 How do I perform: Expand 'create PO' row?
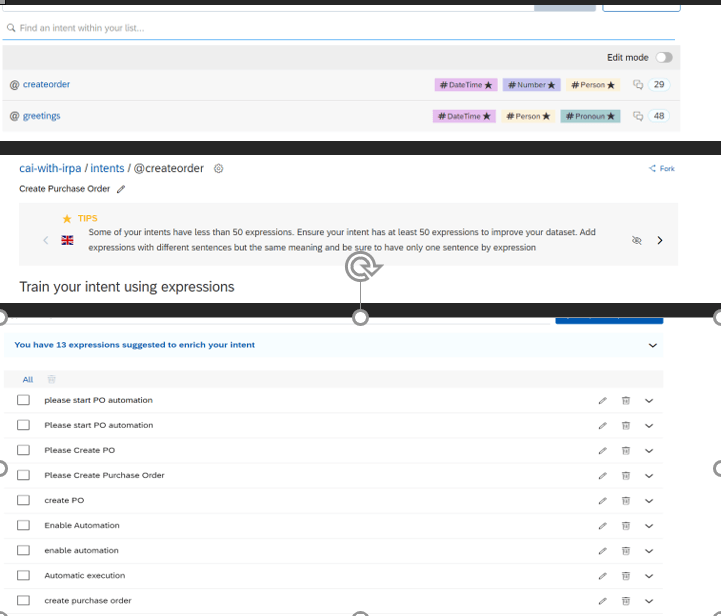click(x=649, y=501)
